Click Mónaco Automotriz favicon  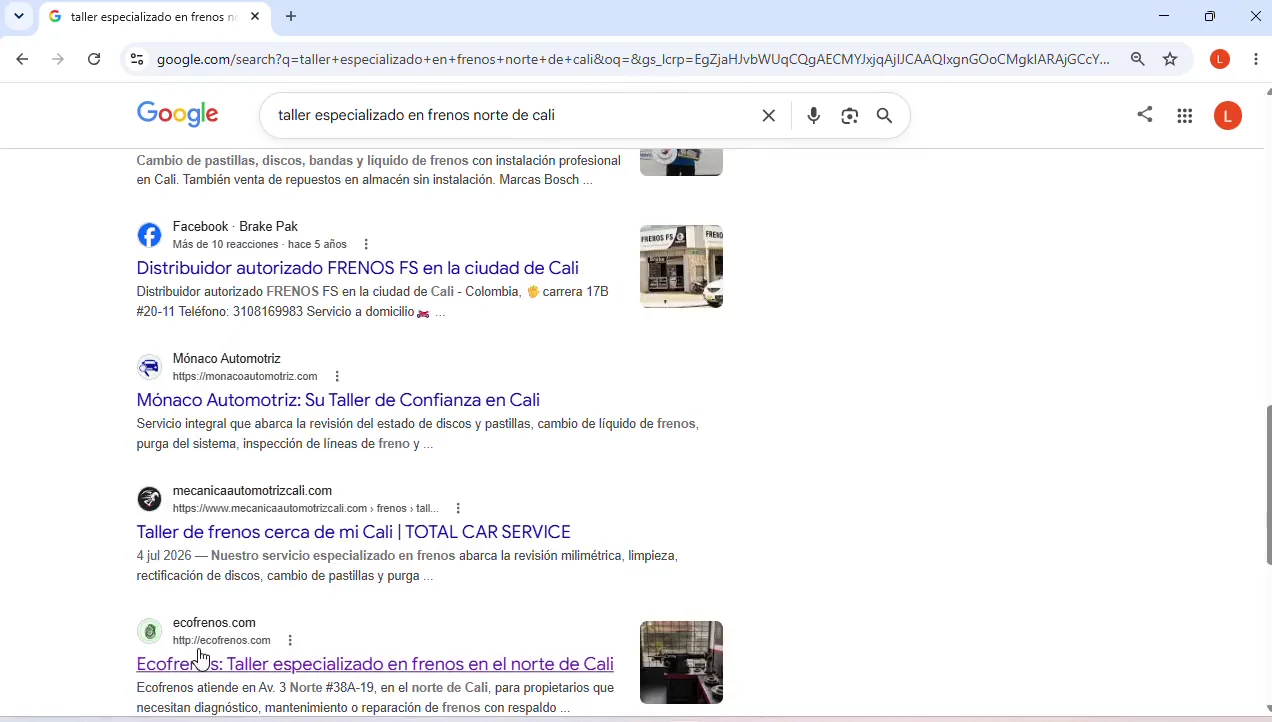coord(149,367)
